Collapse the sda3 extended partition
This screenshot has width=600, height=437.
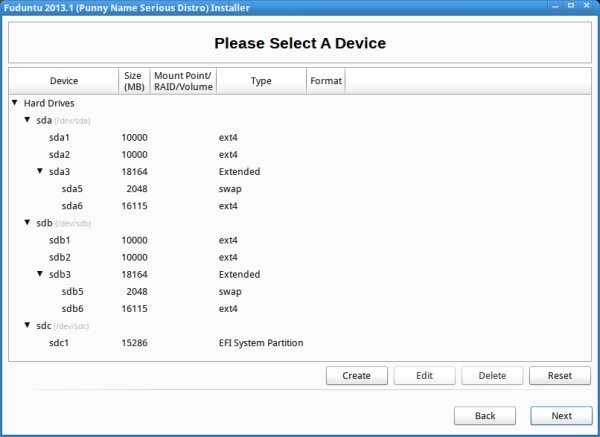[x=40, y=171]
